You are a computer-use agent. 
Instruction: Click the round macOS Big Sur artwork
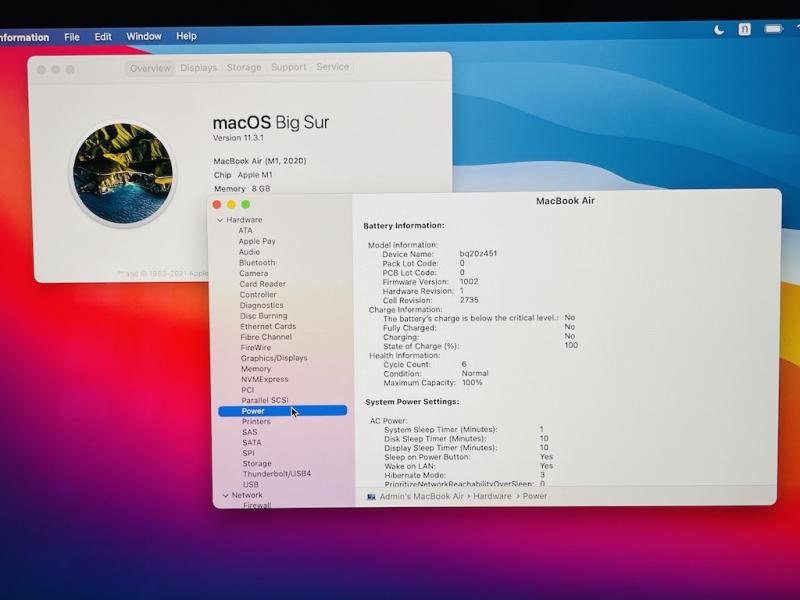coord(122,173)
